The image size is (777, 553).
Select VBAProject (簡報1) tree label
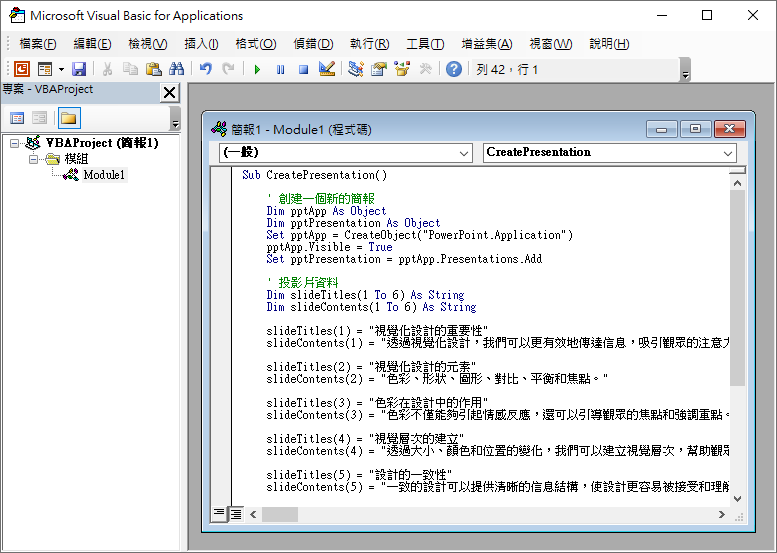[x=102, y=143]
